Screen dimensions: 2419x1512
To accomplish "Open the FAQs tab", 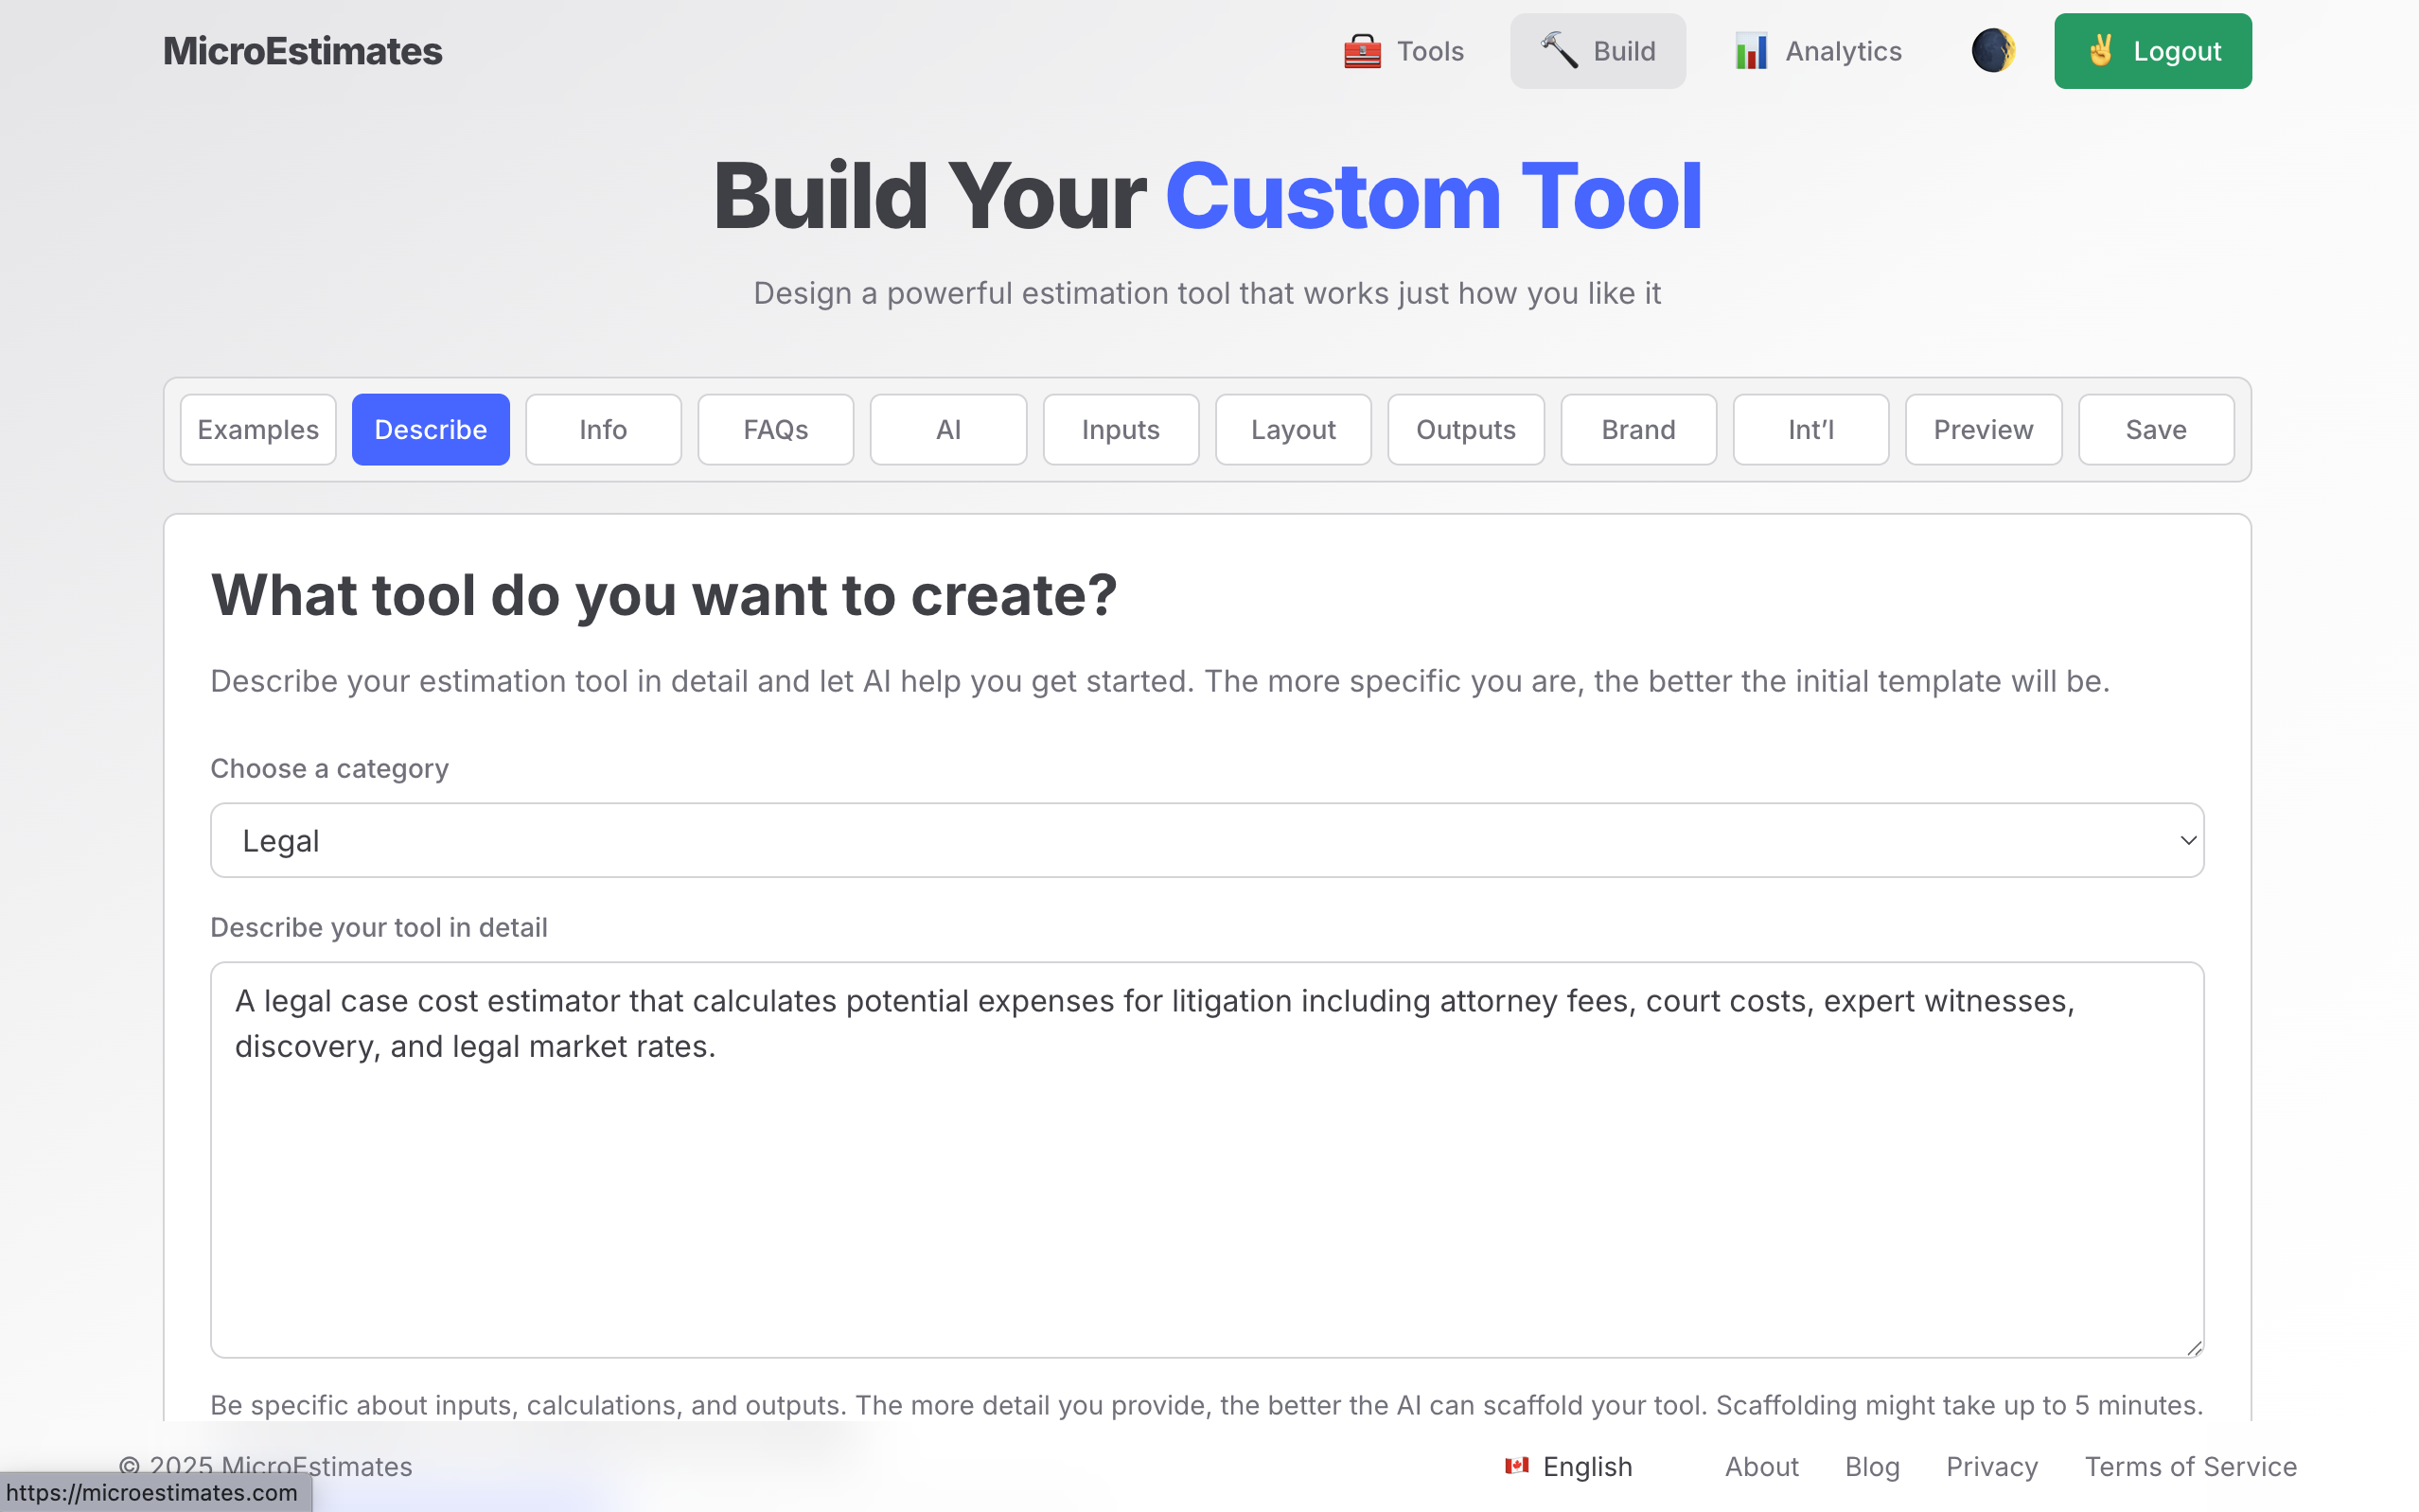I will tap(775, 429).
